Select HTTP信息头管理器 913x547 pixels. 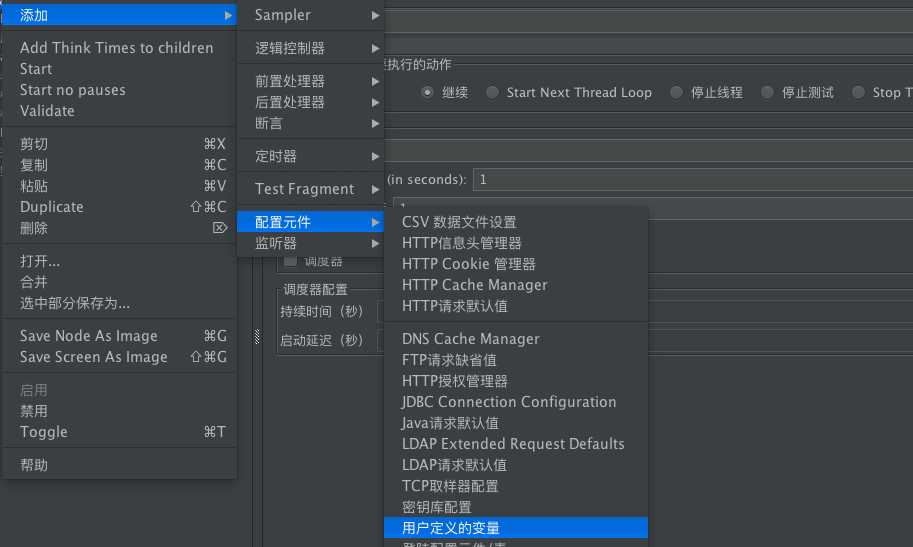click(x=516, y=243)
